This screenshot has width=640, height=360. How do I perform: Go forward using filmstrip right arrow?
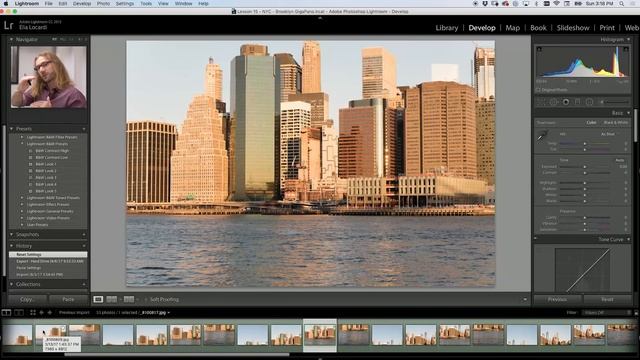coord(50,313)
